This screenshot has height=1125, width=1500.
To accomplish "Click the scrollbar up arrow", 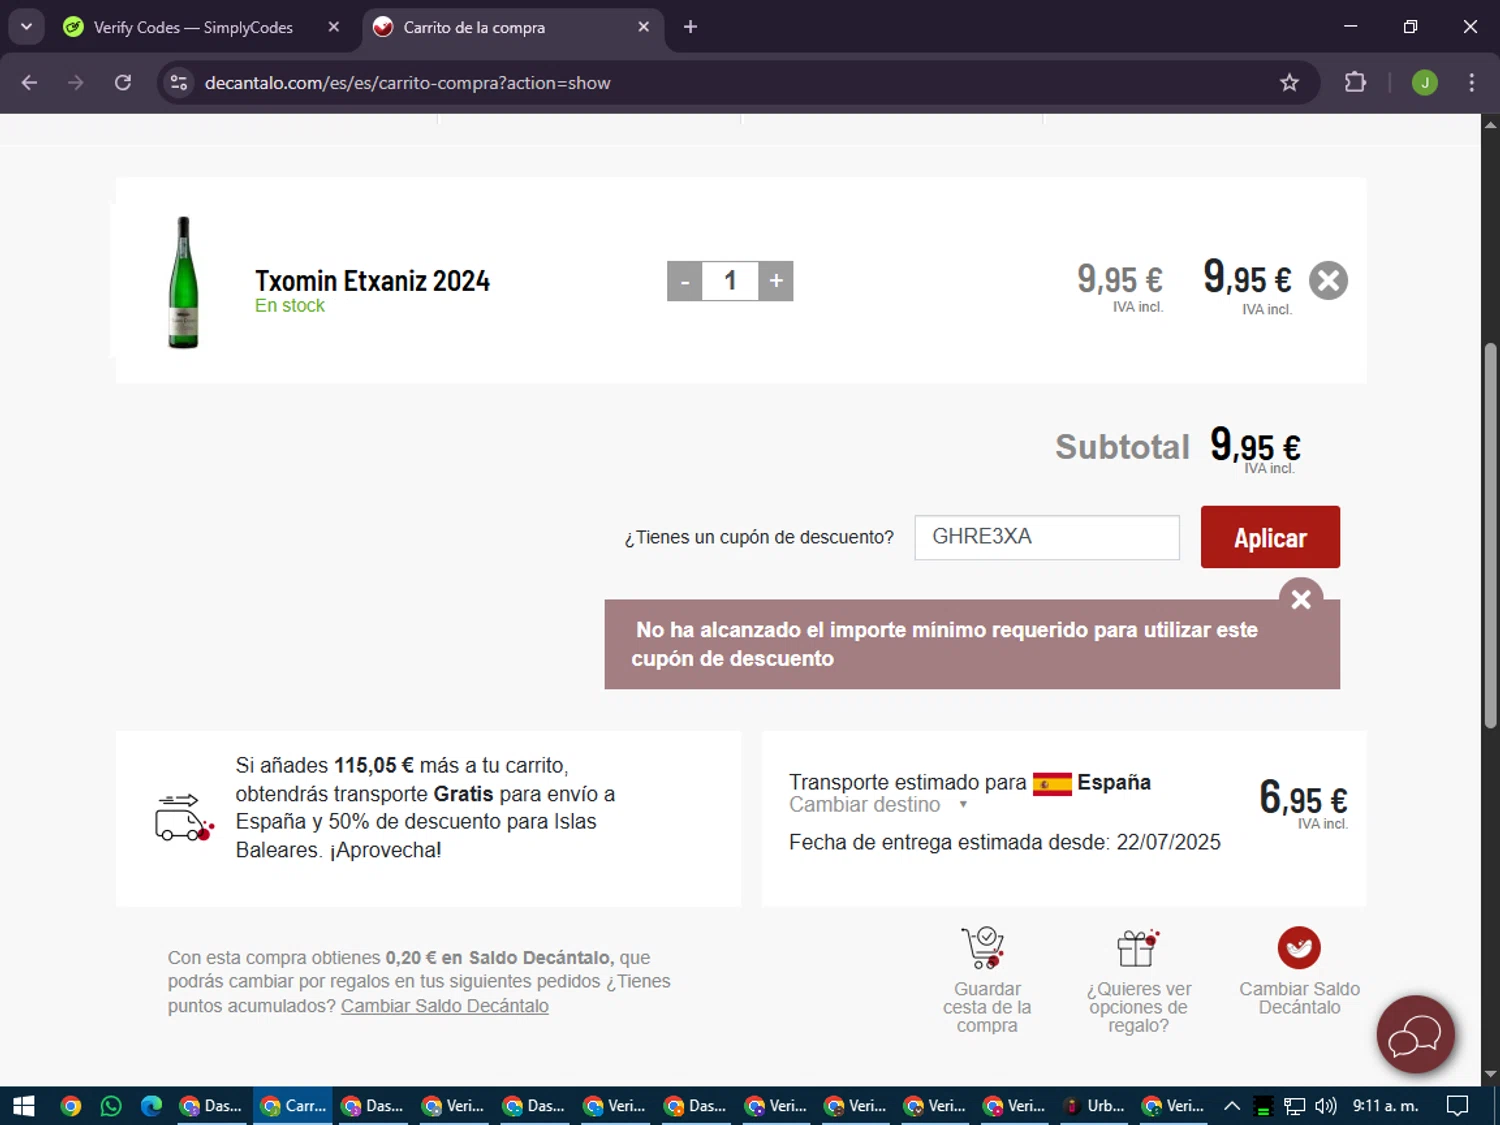I will click(x=1490, y=125).
